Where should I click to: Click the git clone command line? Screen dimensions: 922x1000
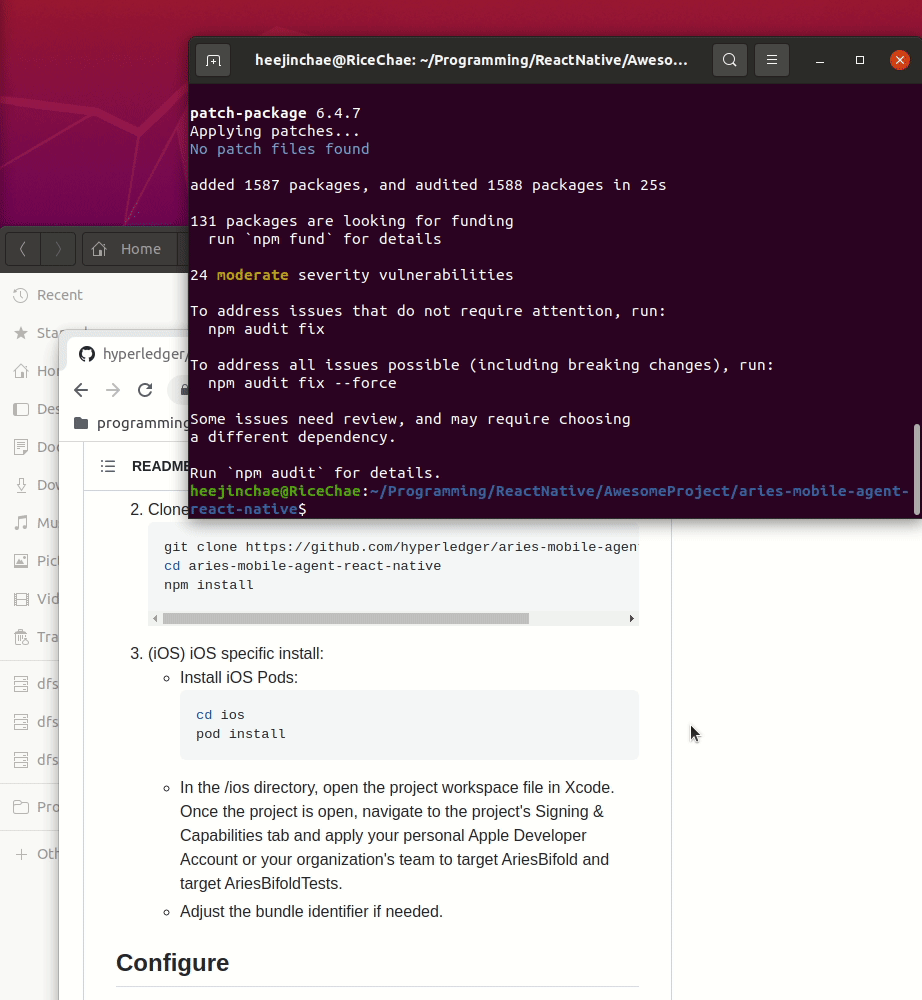[x=400, y=547]
